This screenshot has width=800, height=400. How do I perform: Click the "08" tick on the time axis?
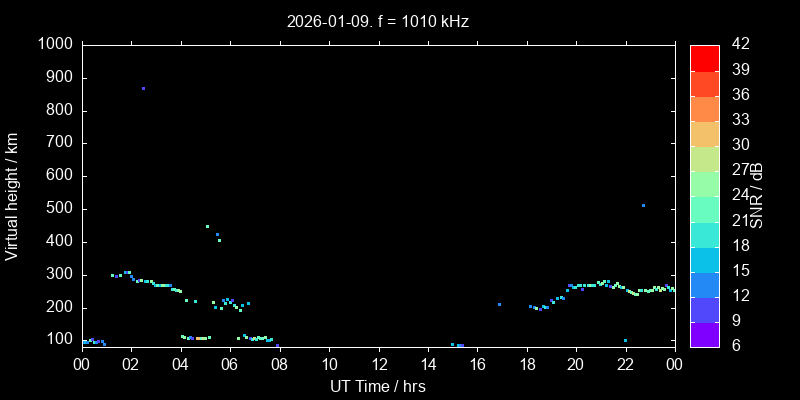point(280,365)
